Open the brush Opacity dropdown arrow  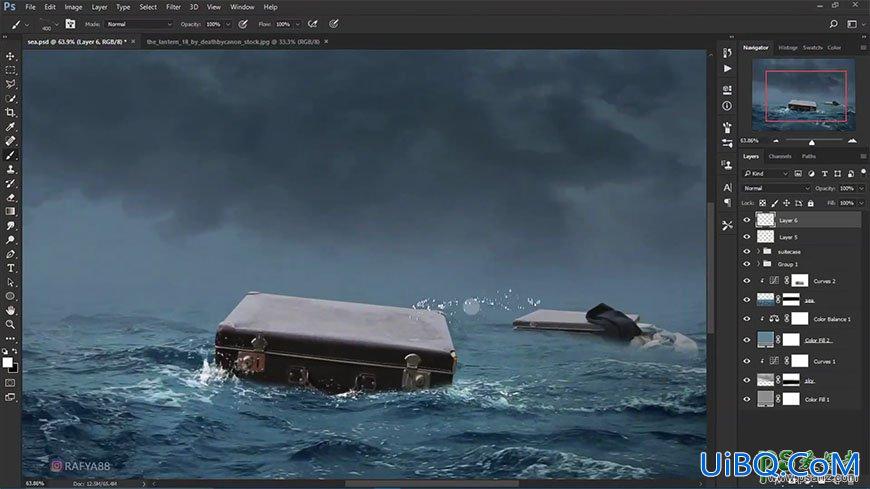pos(227,24)
